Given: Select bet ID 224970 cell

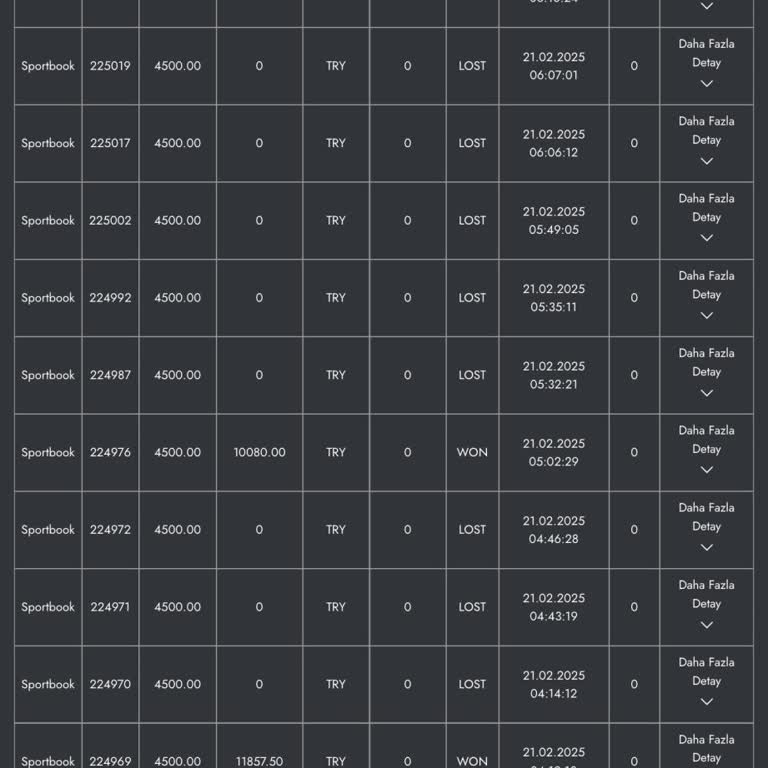Looking at the screenshot, I should [x=110, y=684].
